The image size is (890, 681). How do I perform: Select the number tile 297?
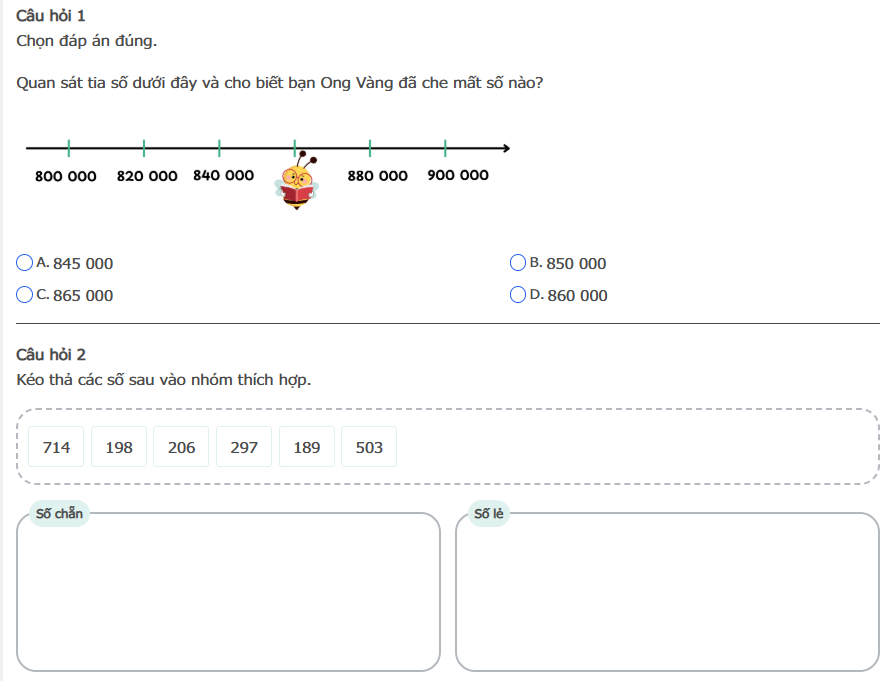244,447
